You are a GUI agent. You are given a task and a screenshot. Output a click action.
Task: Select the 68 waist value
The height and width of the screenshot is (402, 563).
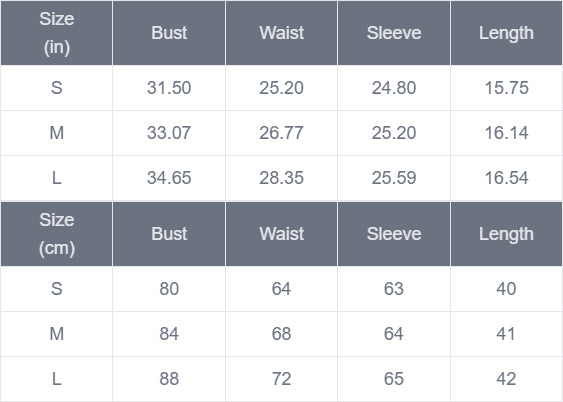click(281, 334)
